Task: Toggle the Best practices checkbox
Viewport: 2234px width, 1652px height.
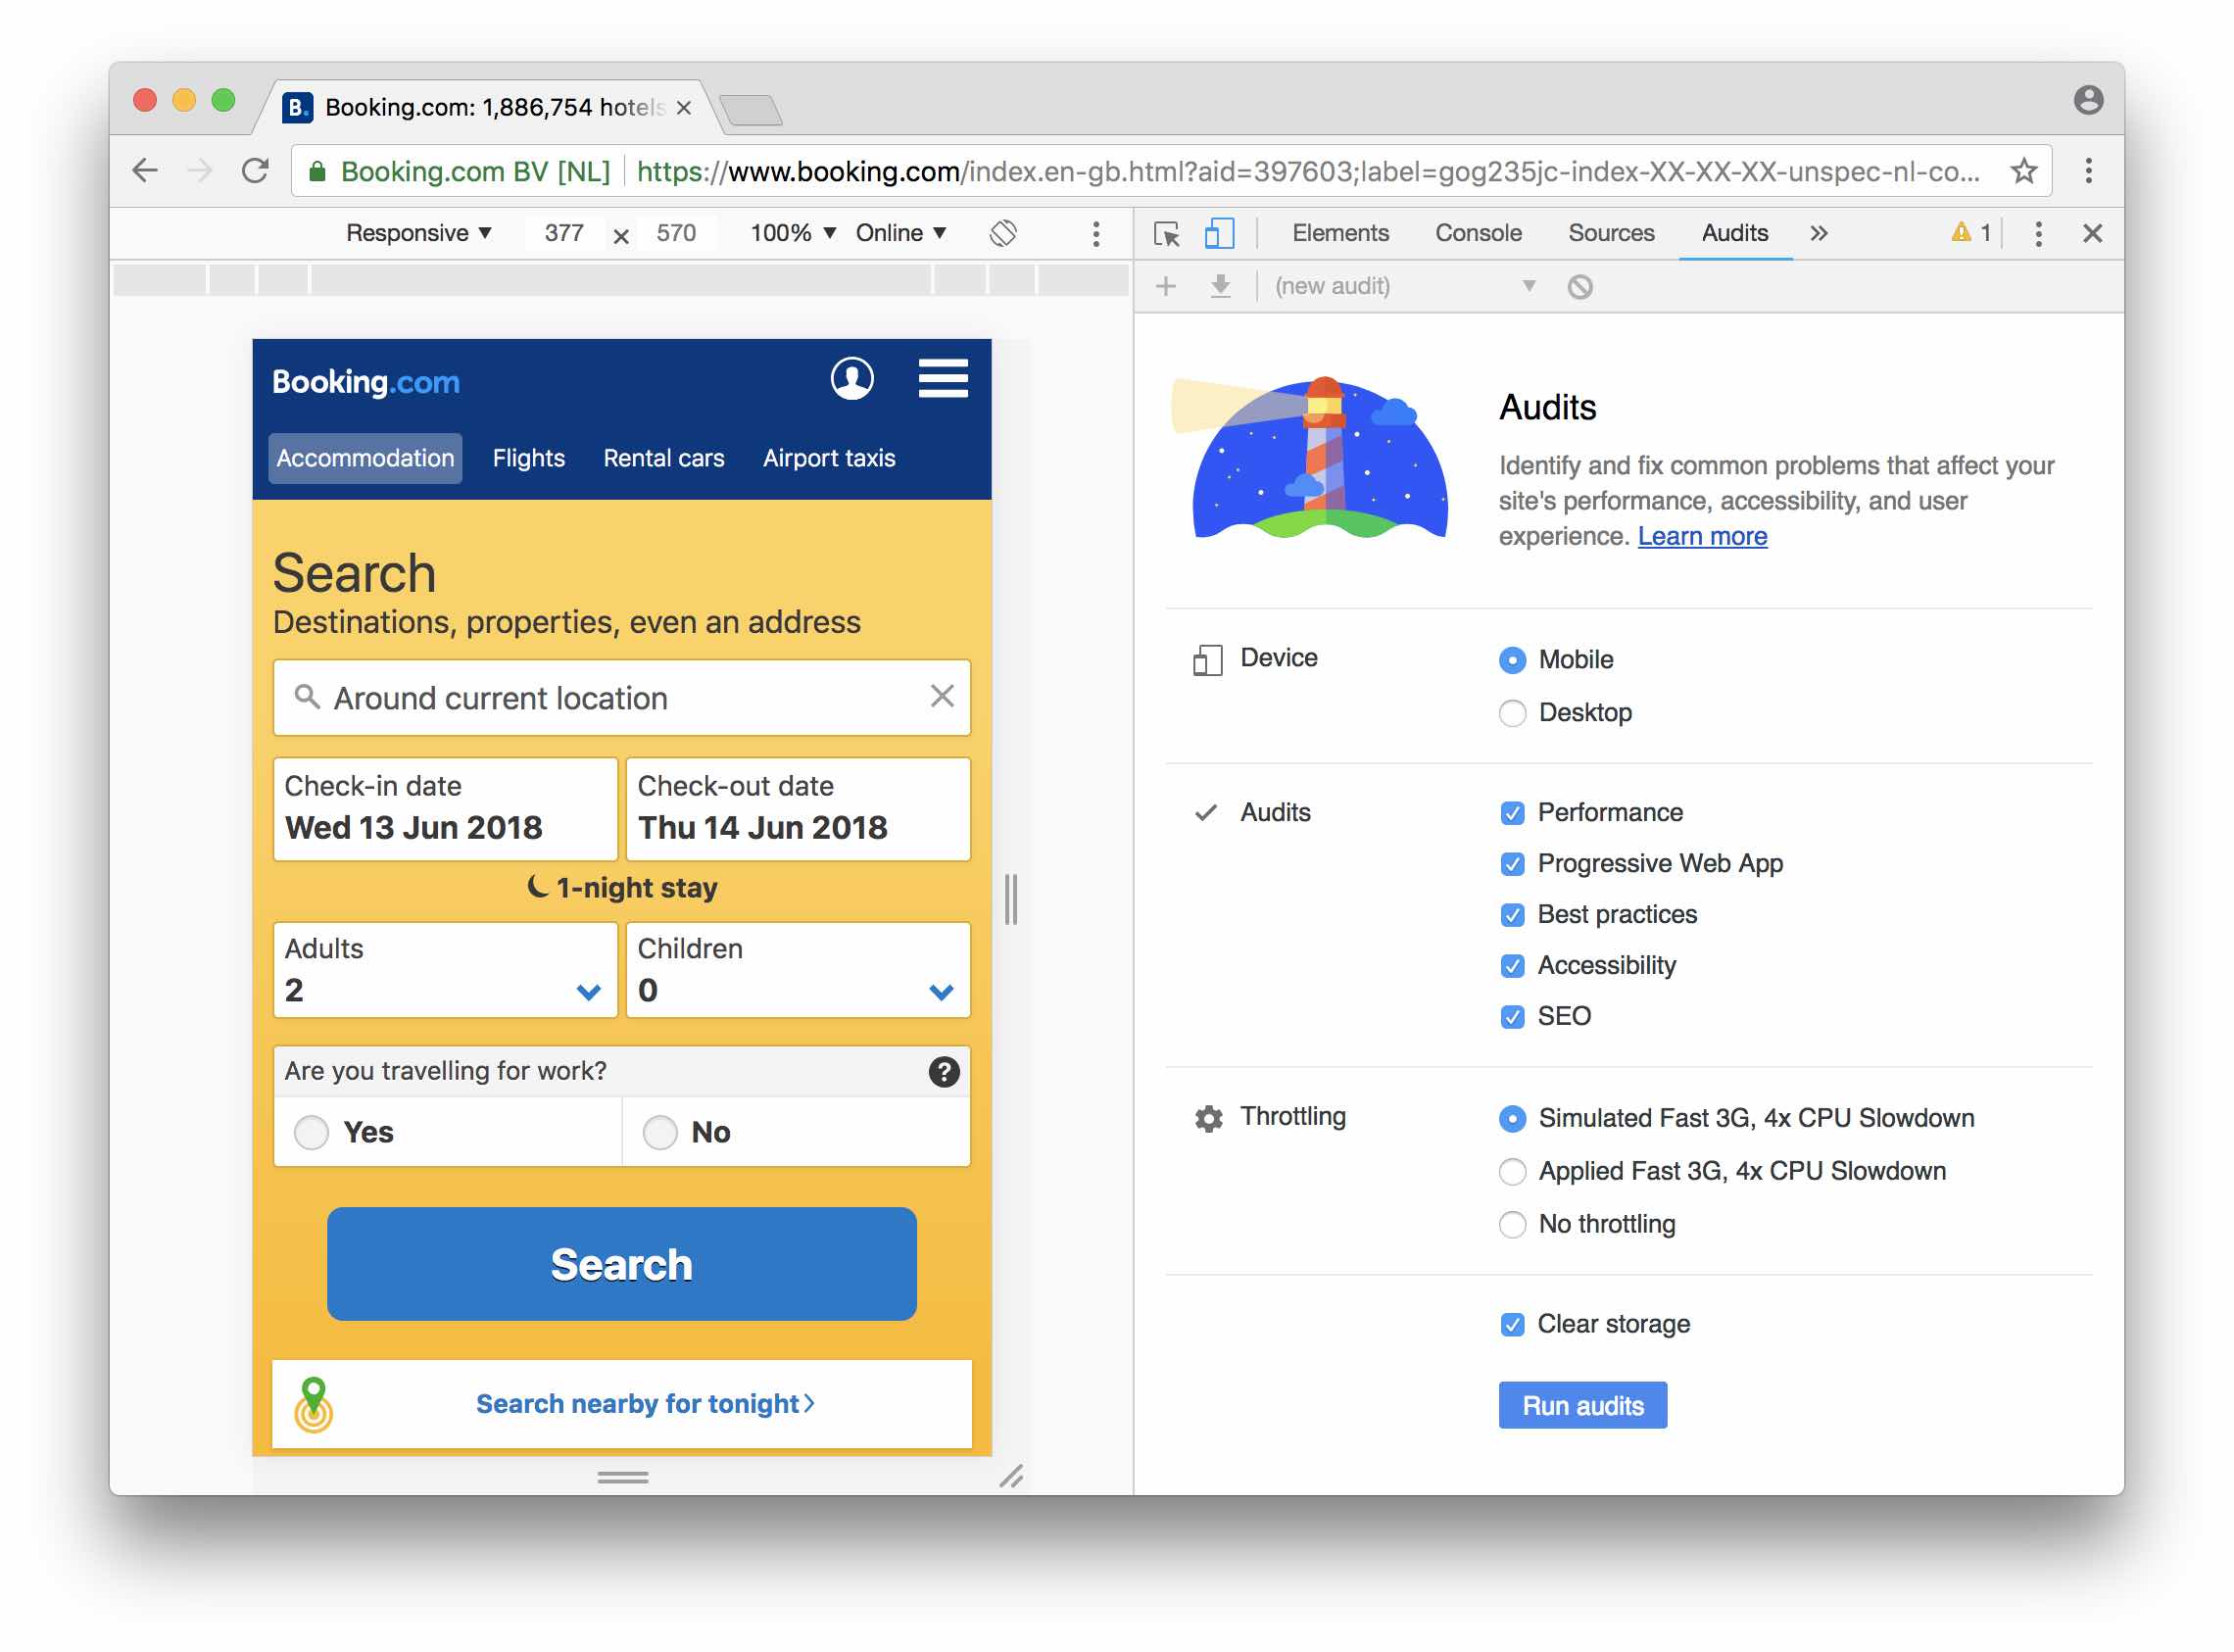Action: (x=1512, y=915)
